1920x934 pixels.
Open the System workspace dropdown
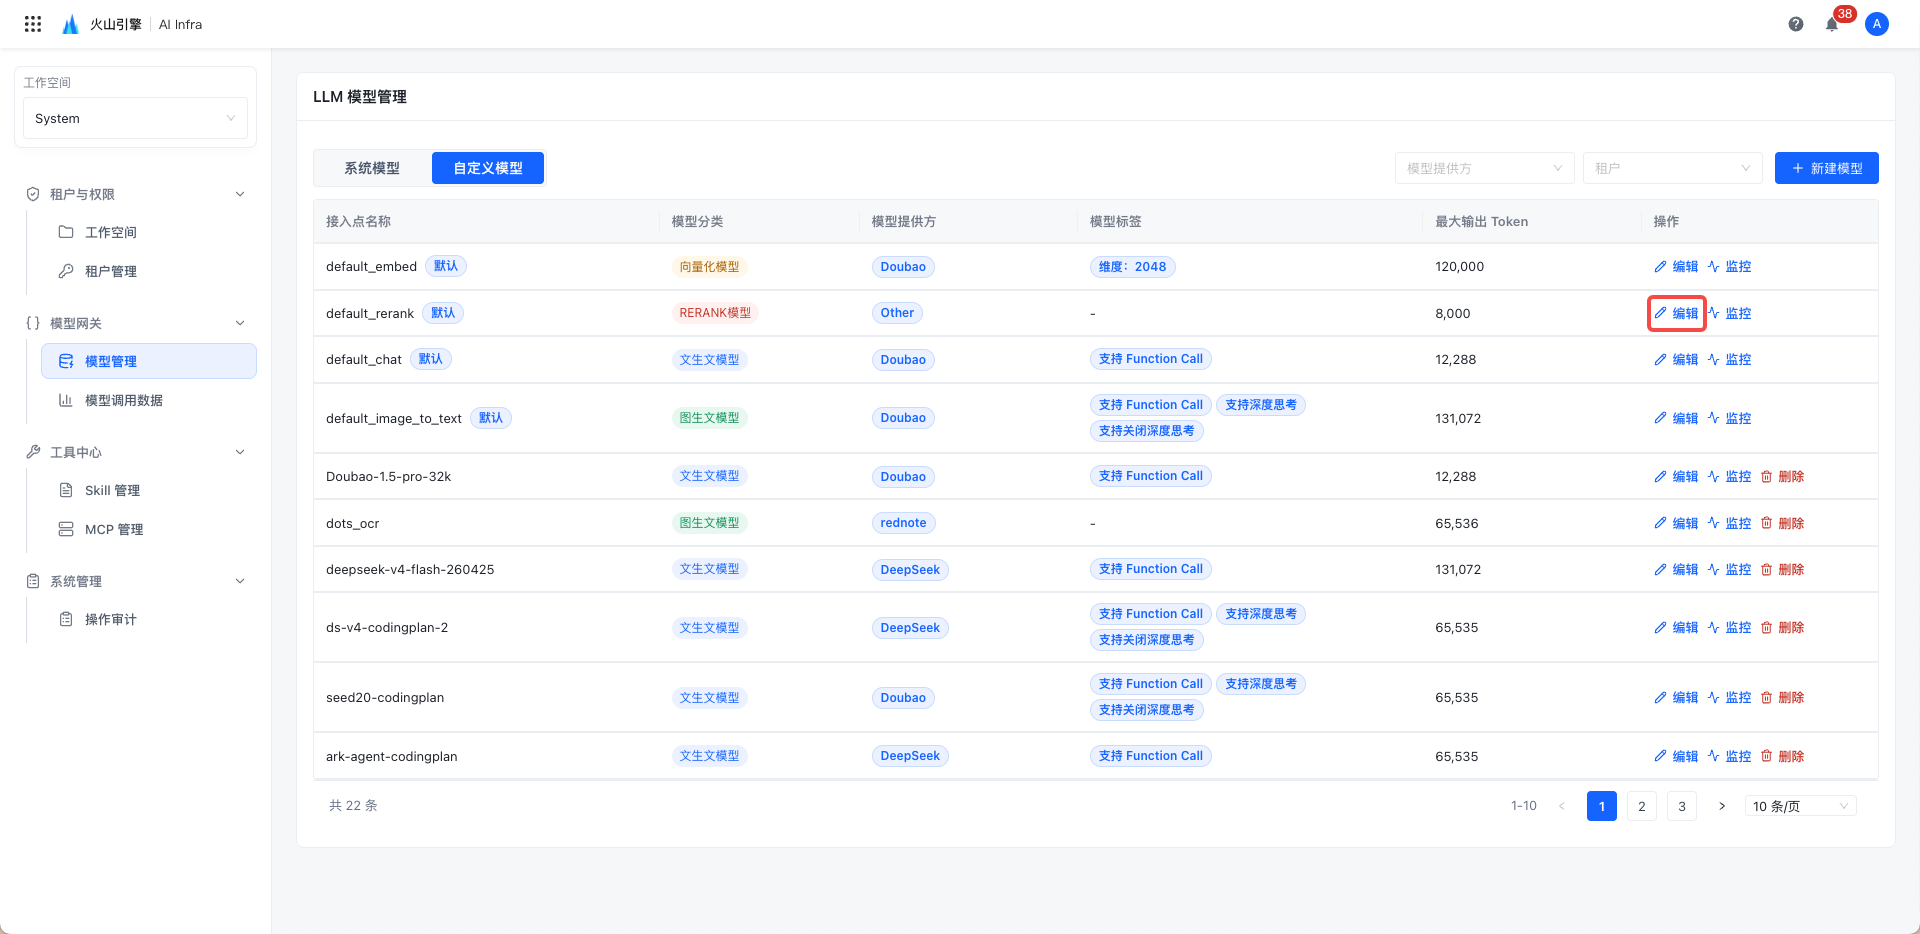point(135,118)
